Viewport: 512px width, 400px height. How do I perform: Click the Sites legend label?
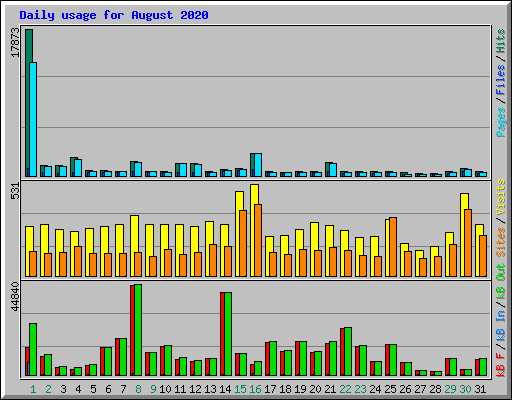(x=501, y=242)
